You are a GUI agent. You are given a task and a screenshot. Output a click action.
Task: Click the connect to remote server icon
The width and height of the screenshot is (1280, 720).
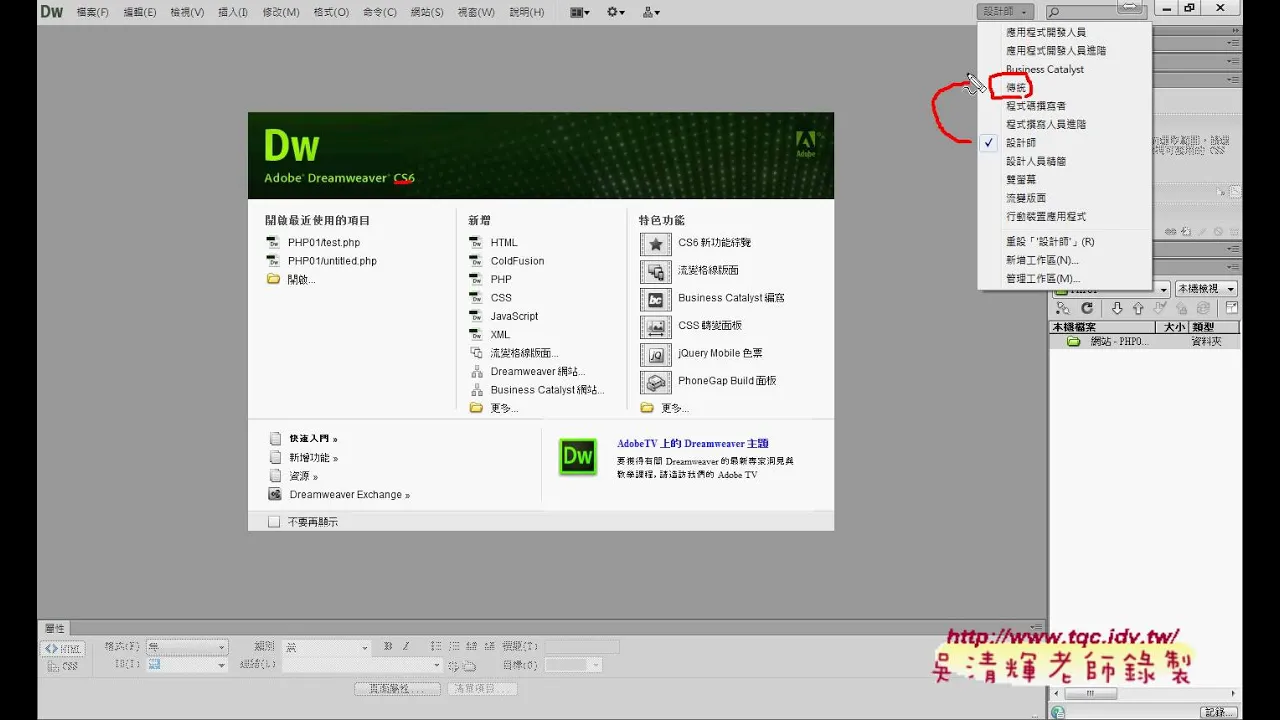click(1063, 309)
